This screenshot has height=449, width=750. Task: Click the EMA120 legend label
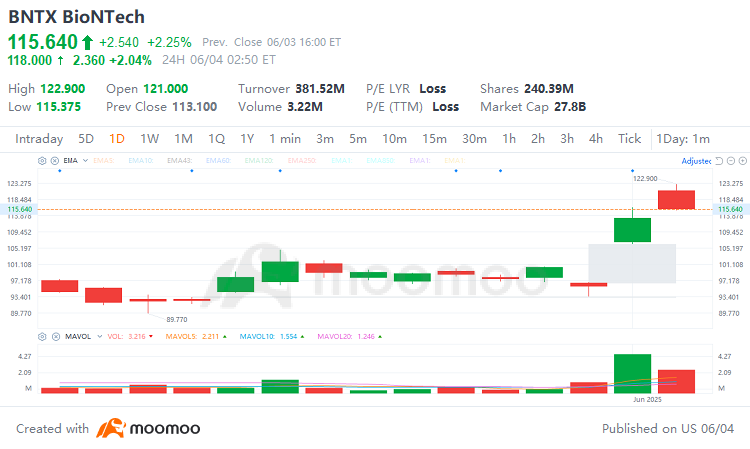[259, 161]
